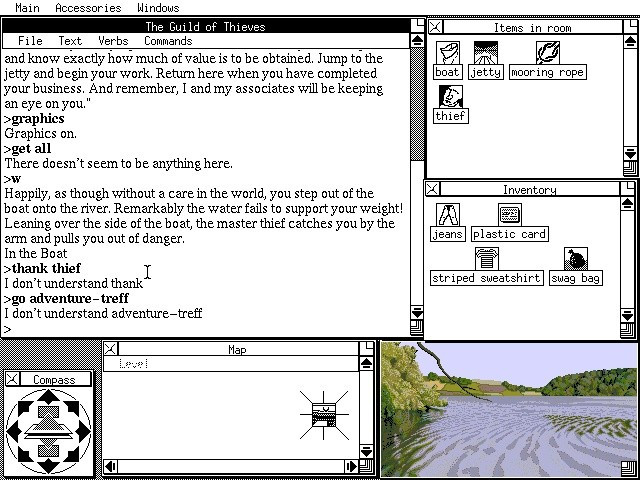
Task: Close the Map window
Action: pos(110,349)
